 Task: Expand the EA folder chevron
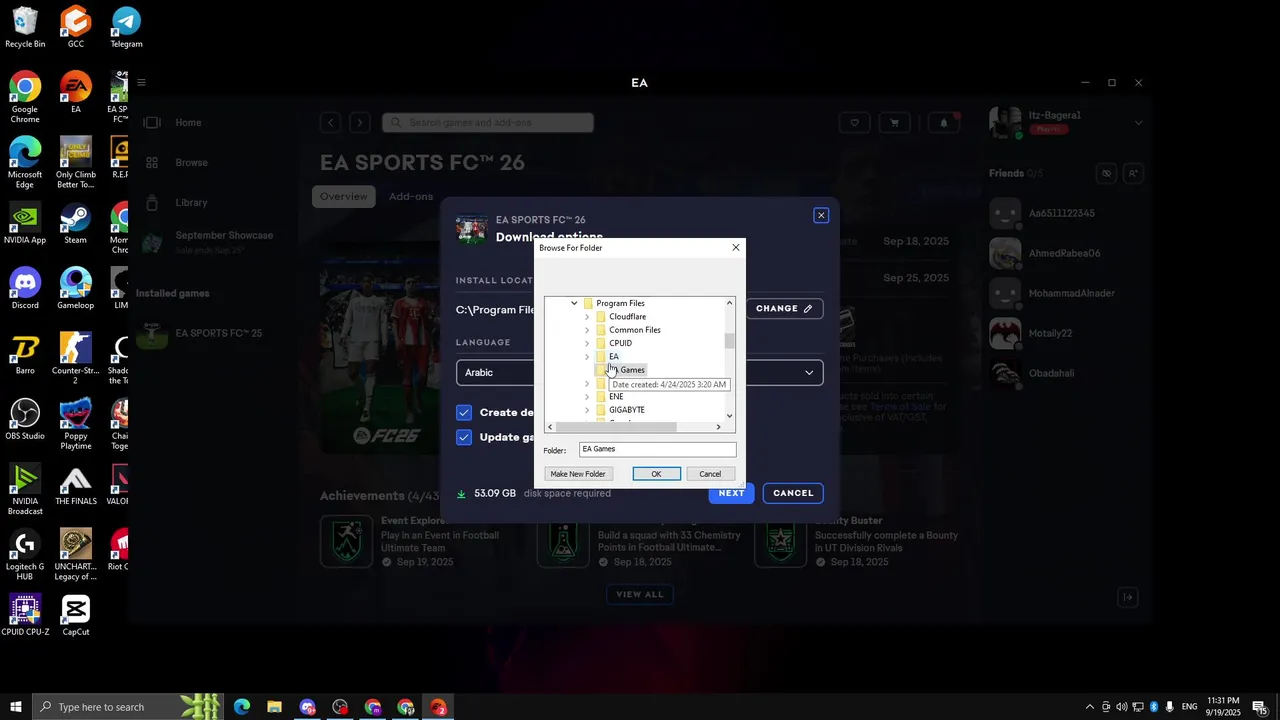(587, 357)
